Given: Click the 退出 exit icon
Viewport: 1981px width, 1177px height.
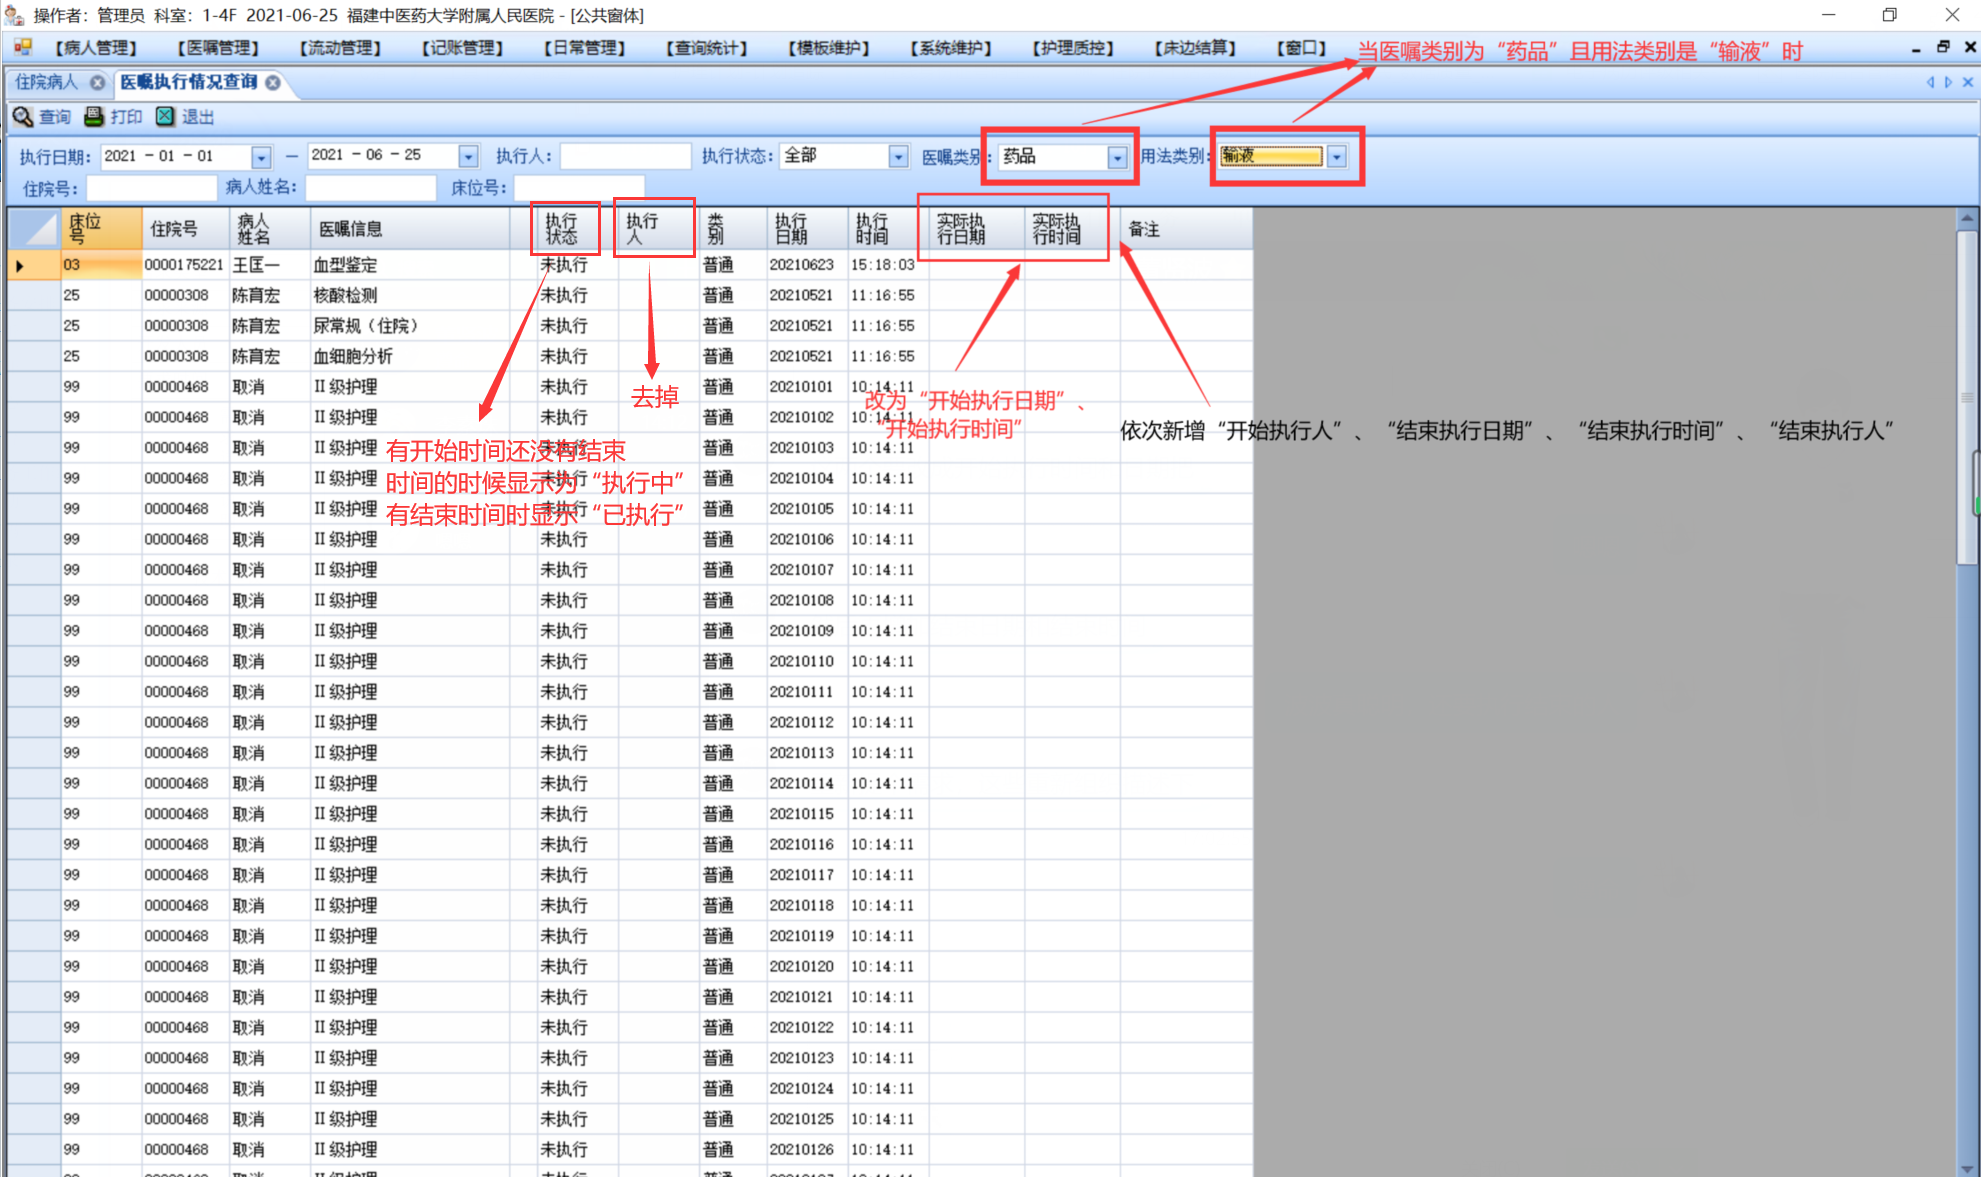Looking at the screenshot, I should (x=165, y=117).
